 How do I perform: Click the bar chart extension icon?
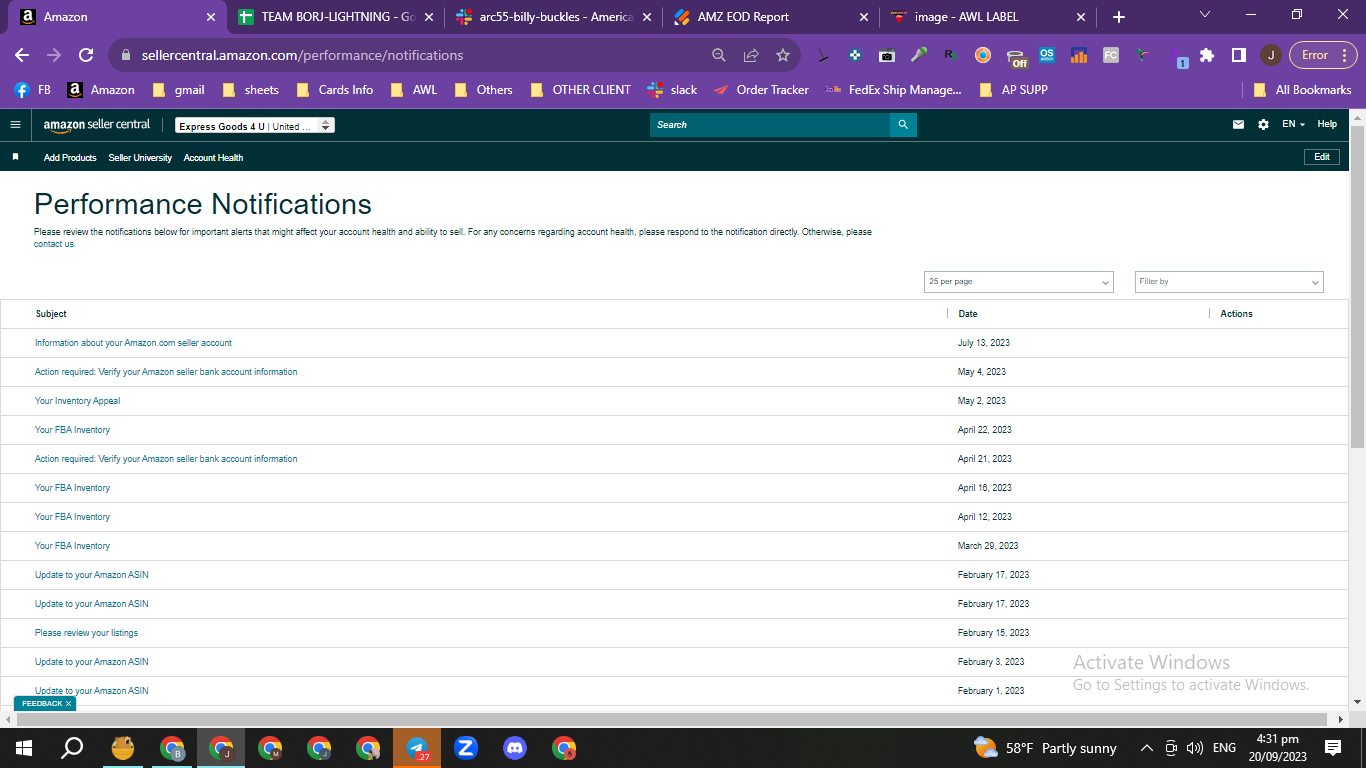click(x=1079, y=55)
